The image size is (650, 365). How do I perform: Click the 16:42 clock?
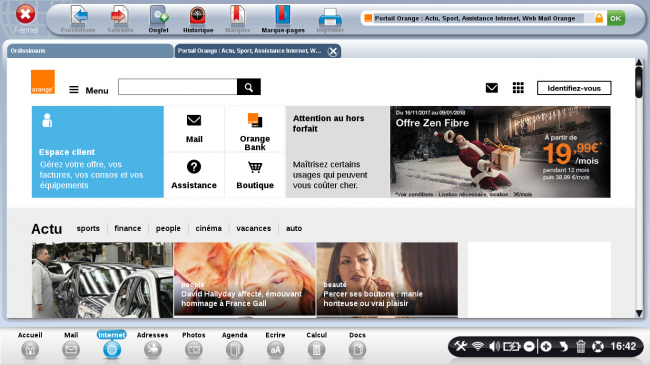623,346
